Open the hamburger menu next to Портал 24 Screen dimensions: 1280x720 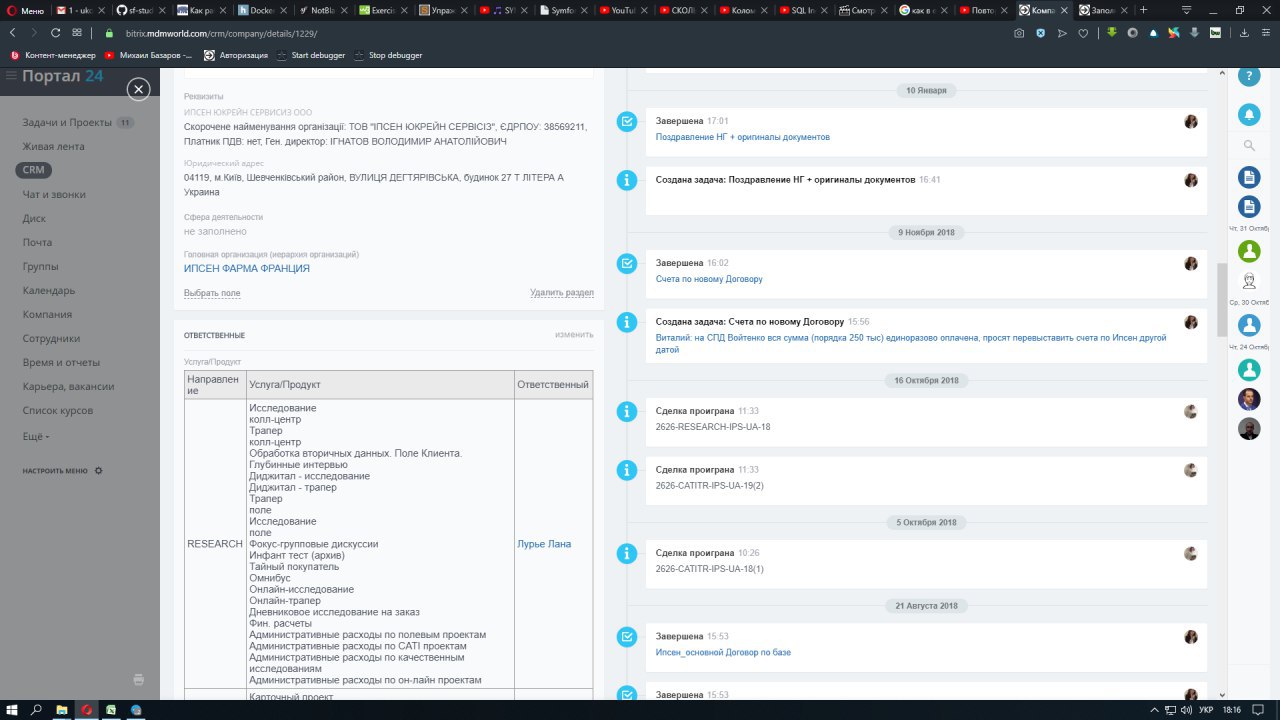point(11,76)
